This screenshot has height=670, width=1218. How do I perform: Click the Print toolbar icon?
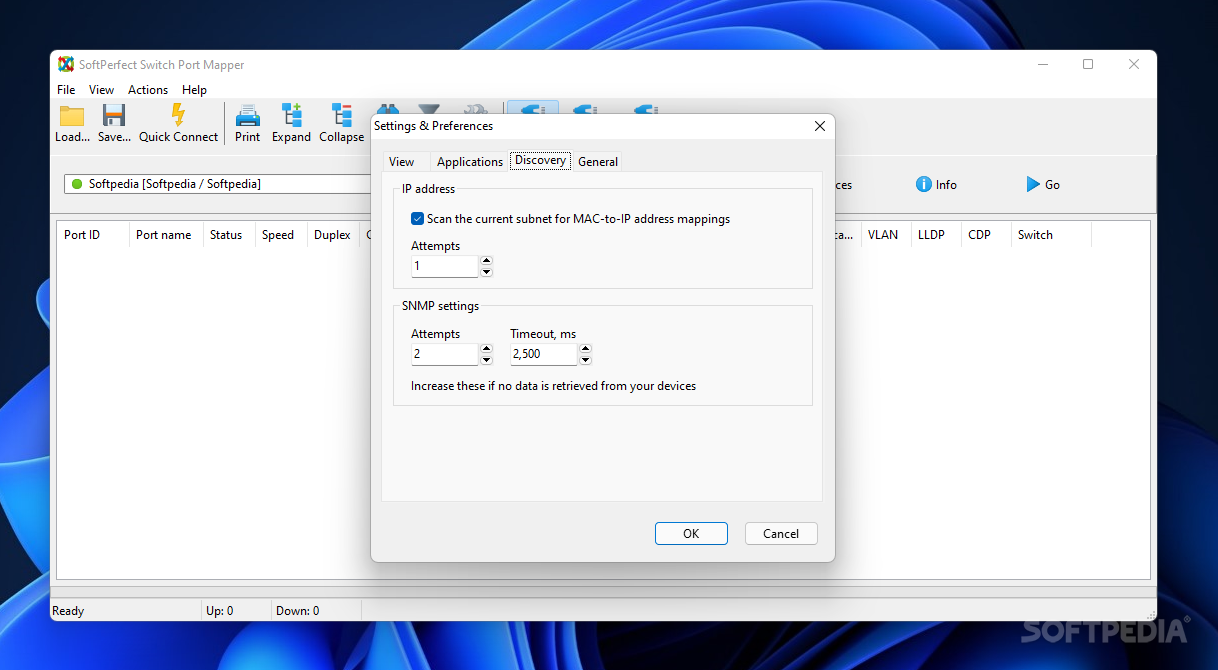point(247,115)
